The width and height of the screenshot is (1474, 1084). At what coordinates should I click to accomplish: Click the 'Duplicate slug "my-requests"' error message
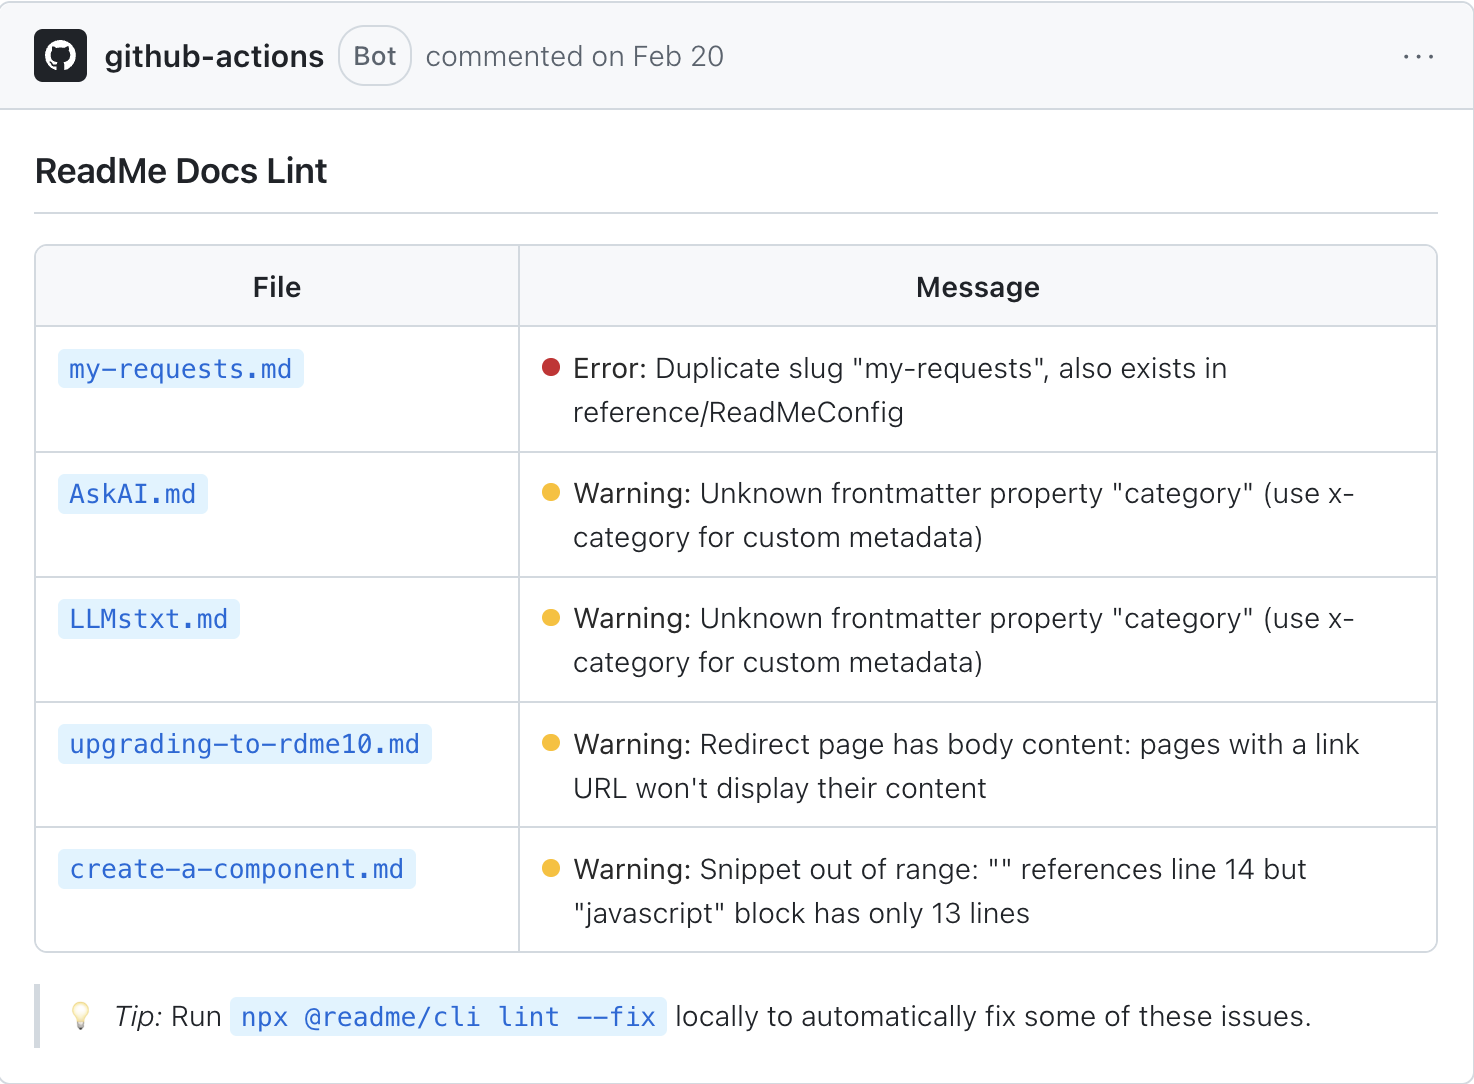coord(900,390)
